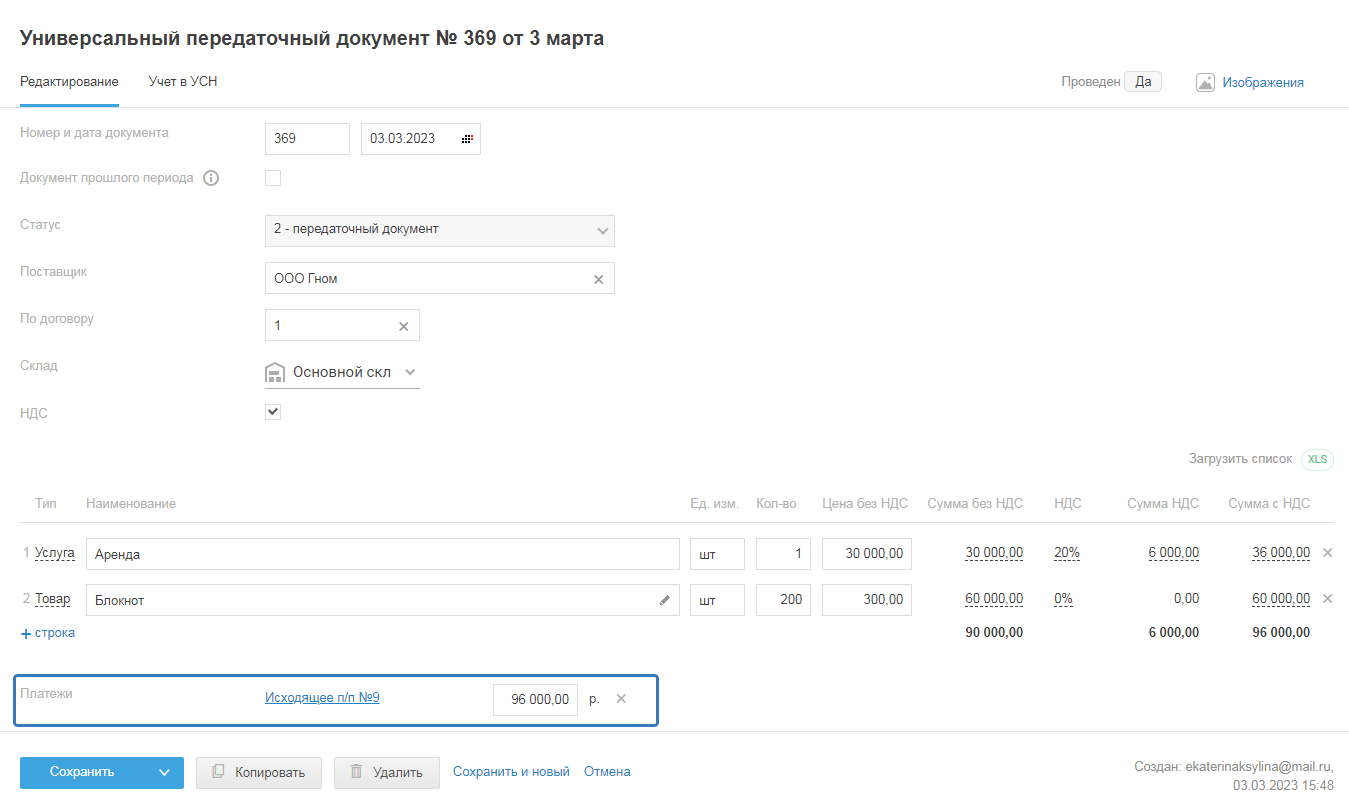The height and width of the screenshot is (809, 1349).
Task: Click the Копировать button
Action: click(x=259, y=772)
